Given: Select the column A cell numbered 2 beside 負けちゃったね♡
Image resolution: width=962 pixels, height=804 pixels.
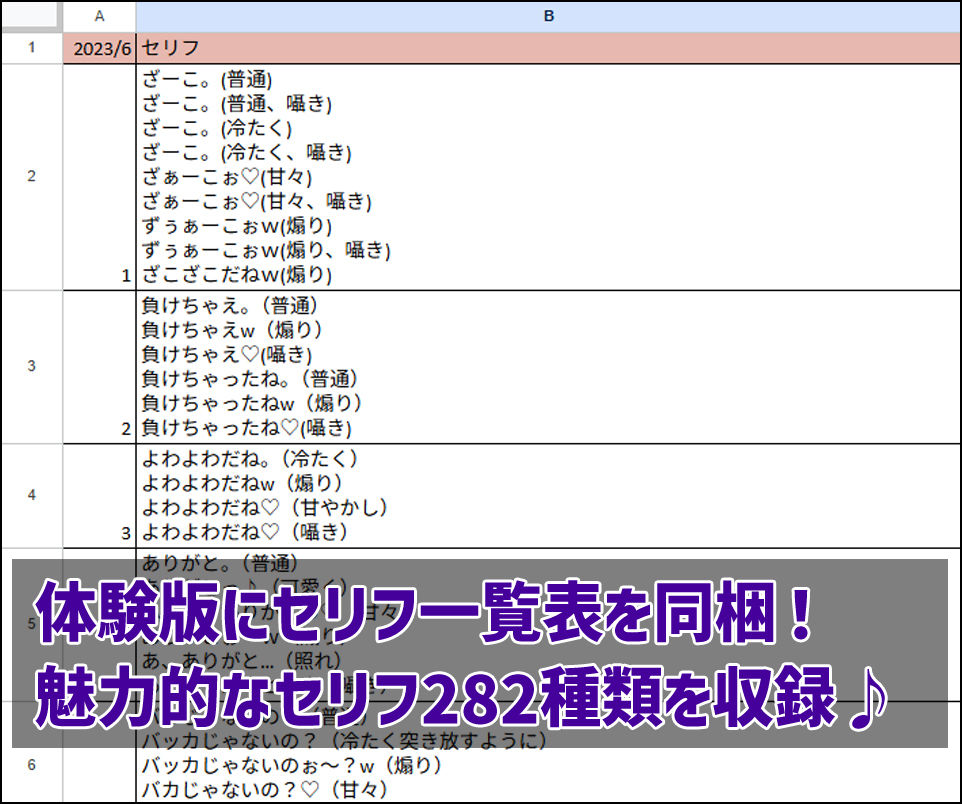Looking at the screenshot, I should point(99,366).
